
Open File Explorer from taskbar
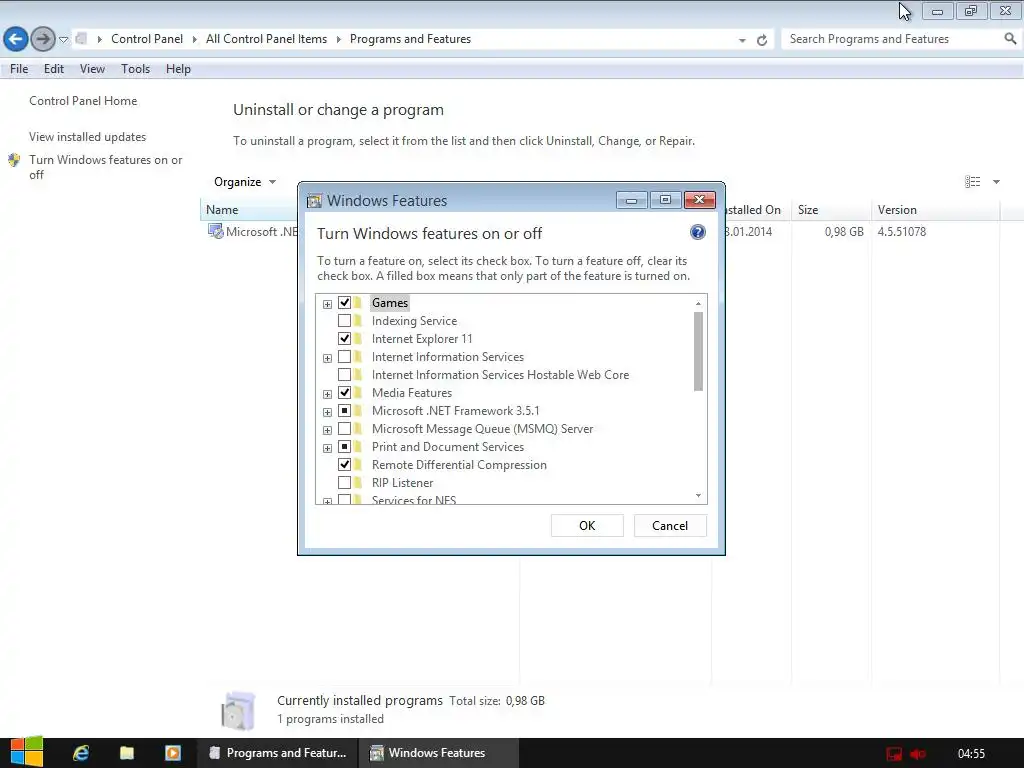pos(127,753)
